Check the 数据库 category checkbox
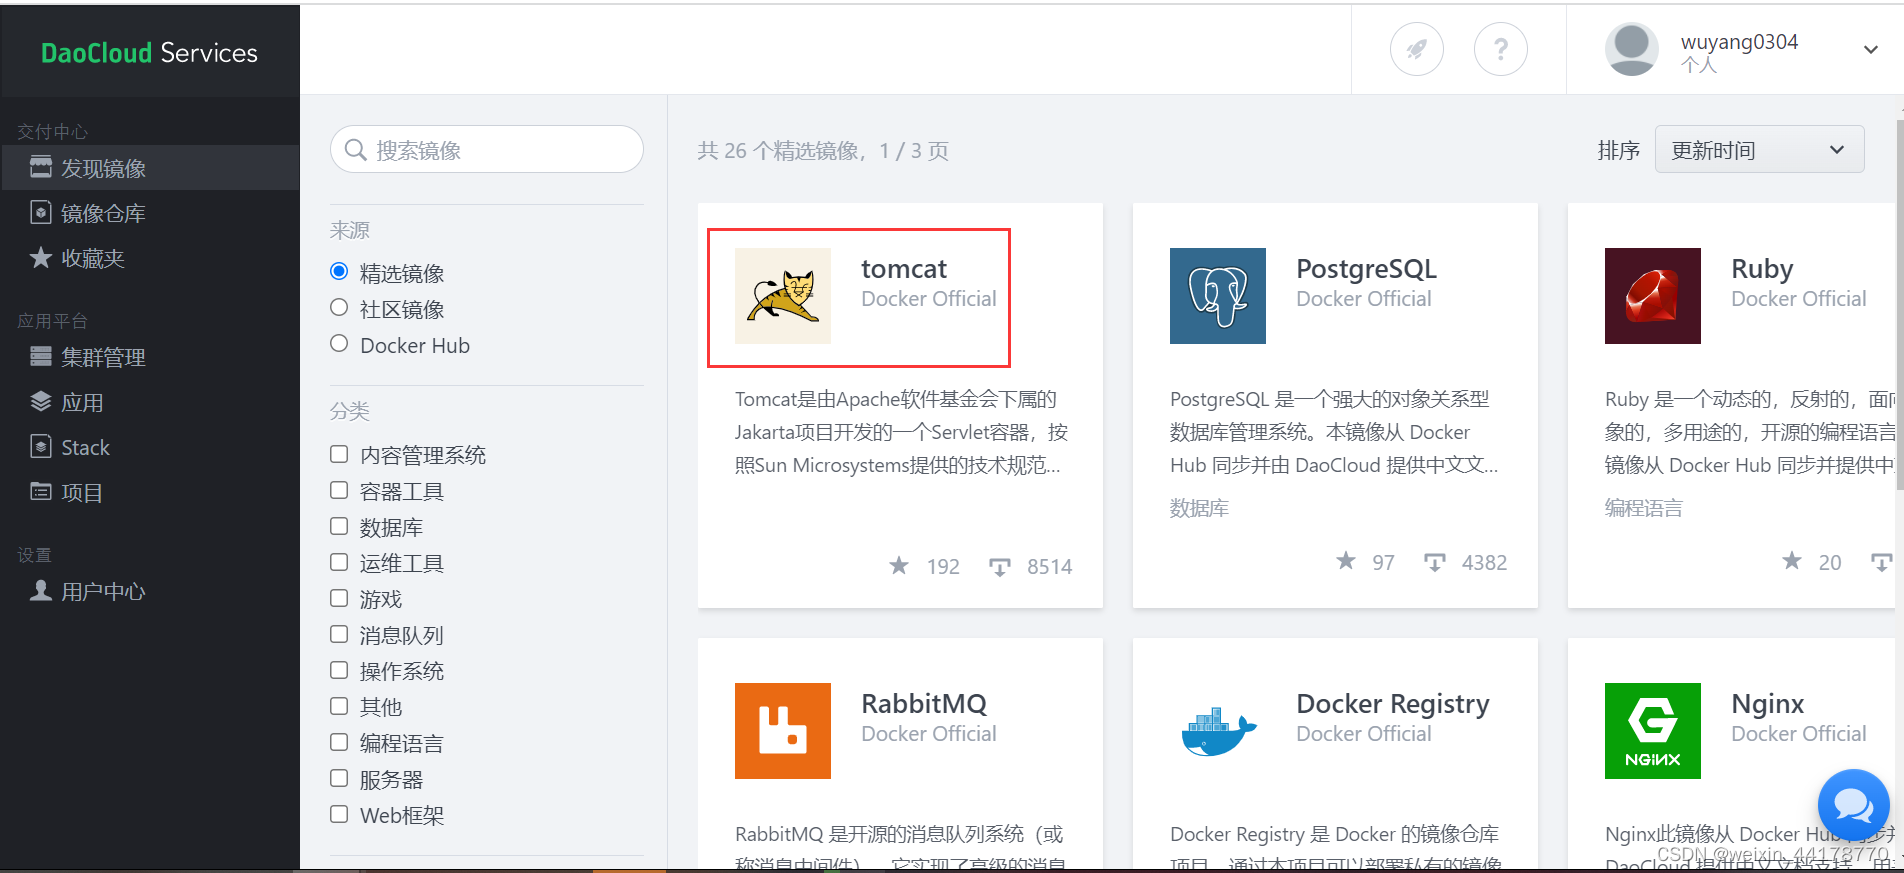 click(339, 526)
